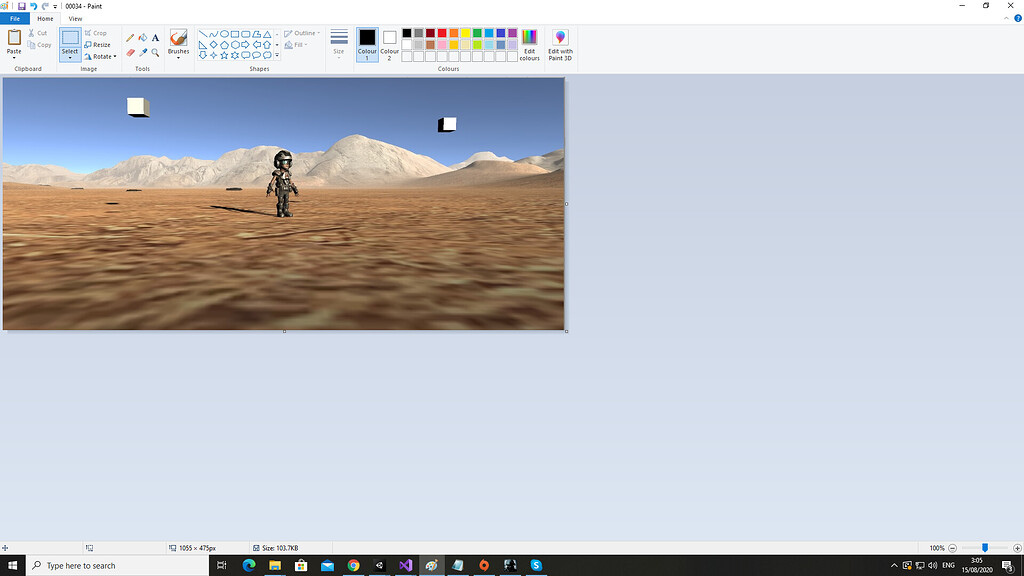This screenshot has height=576, width=1024.
Task: Open the Size dropdown
Action: click(x=339, y=42)
